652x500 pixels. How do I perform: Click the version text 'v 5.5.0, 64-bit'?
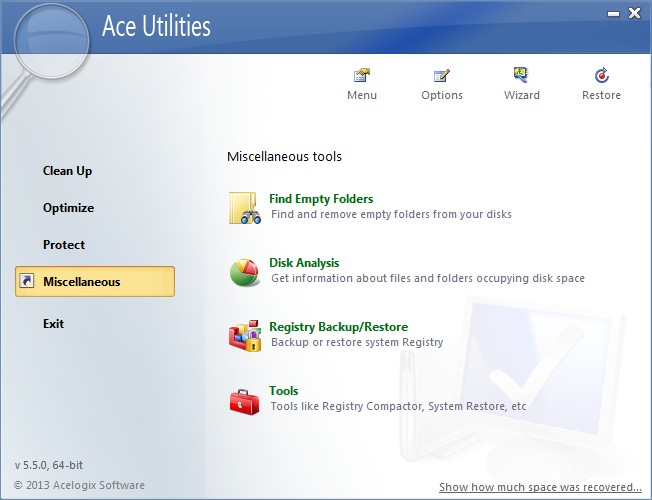point(49,465)
